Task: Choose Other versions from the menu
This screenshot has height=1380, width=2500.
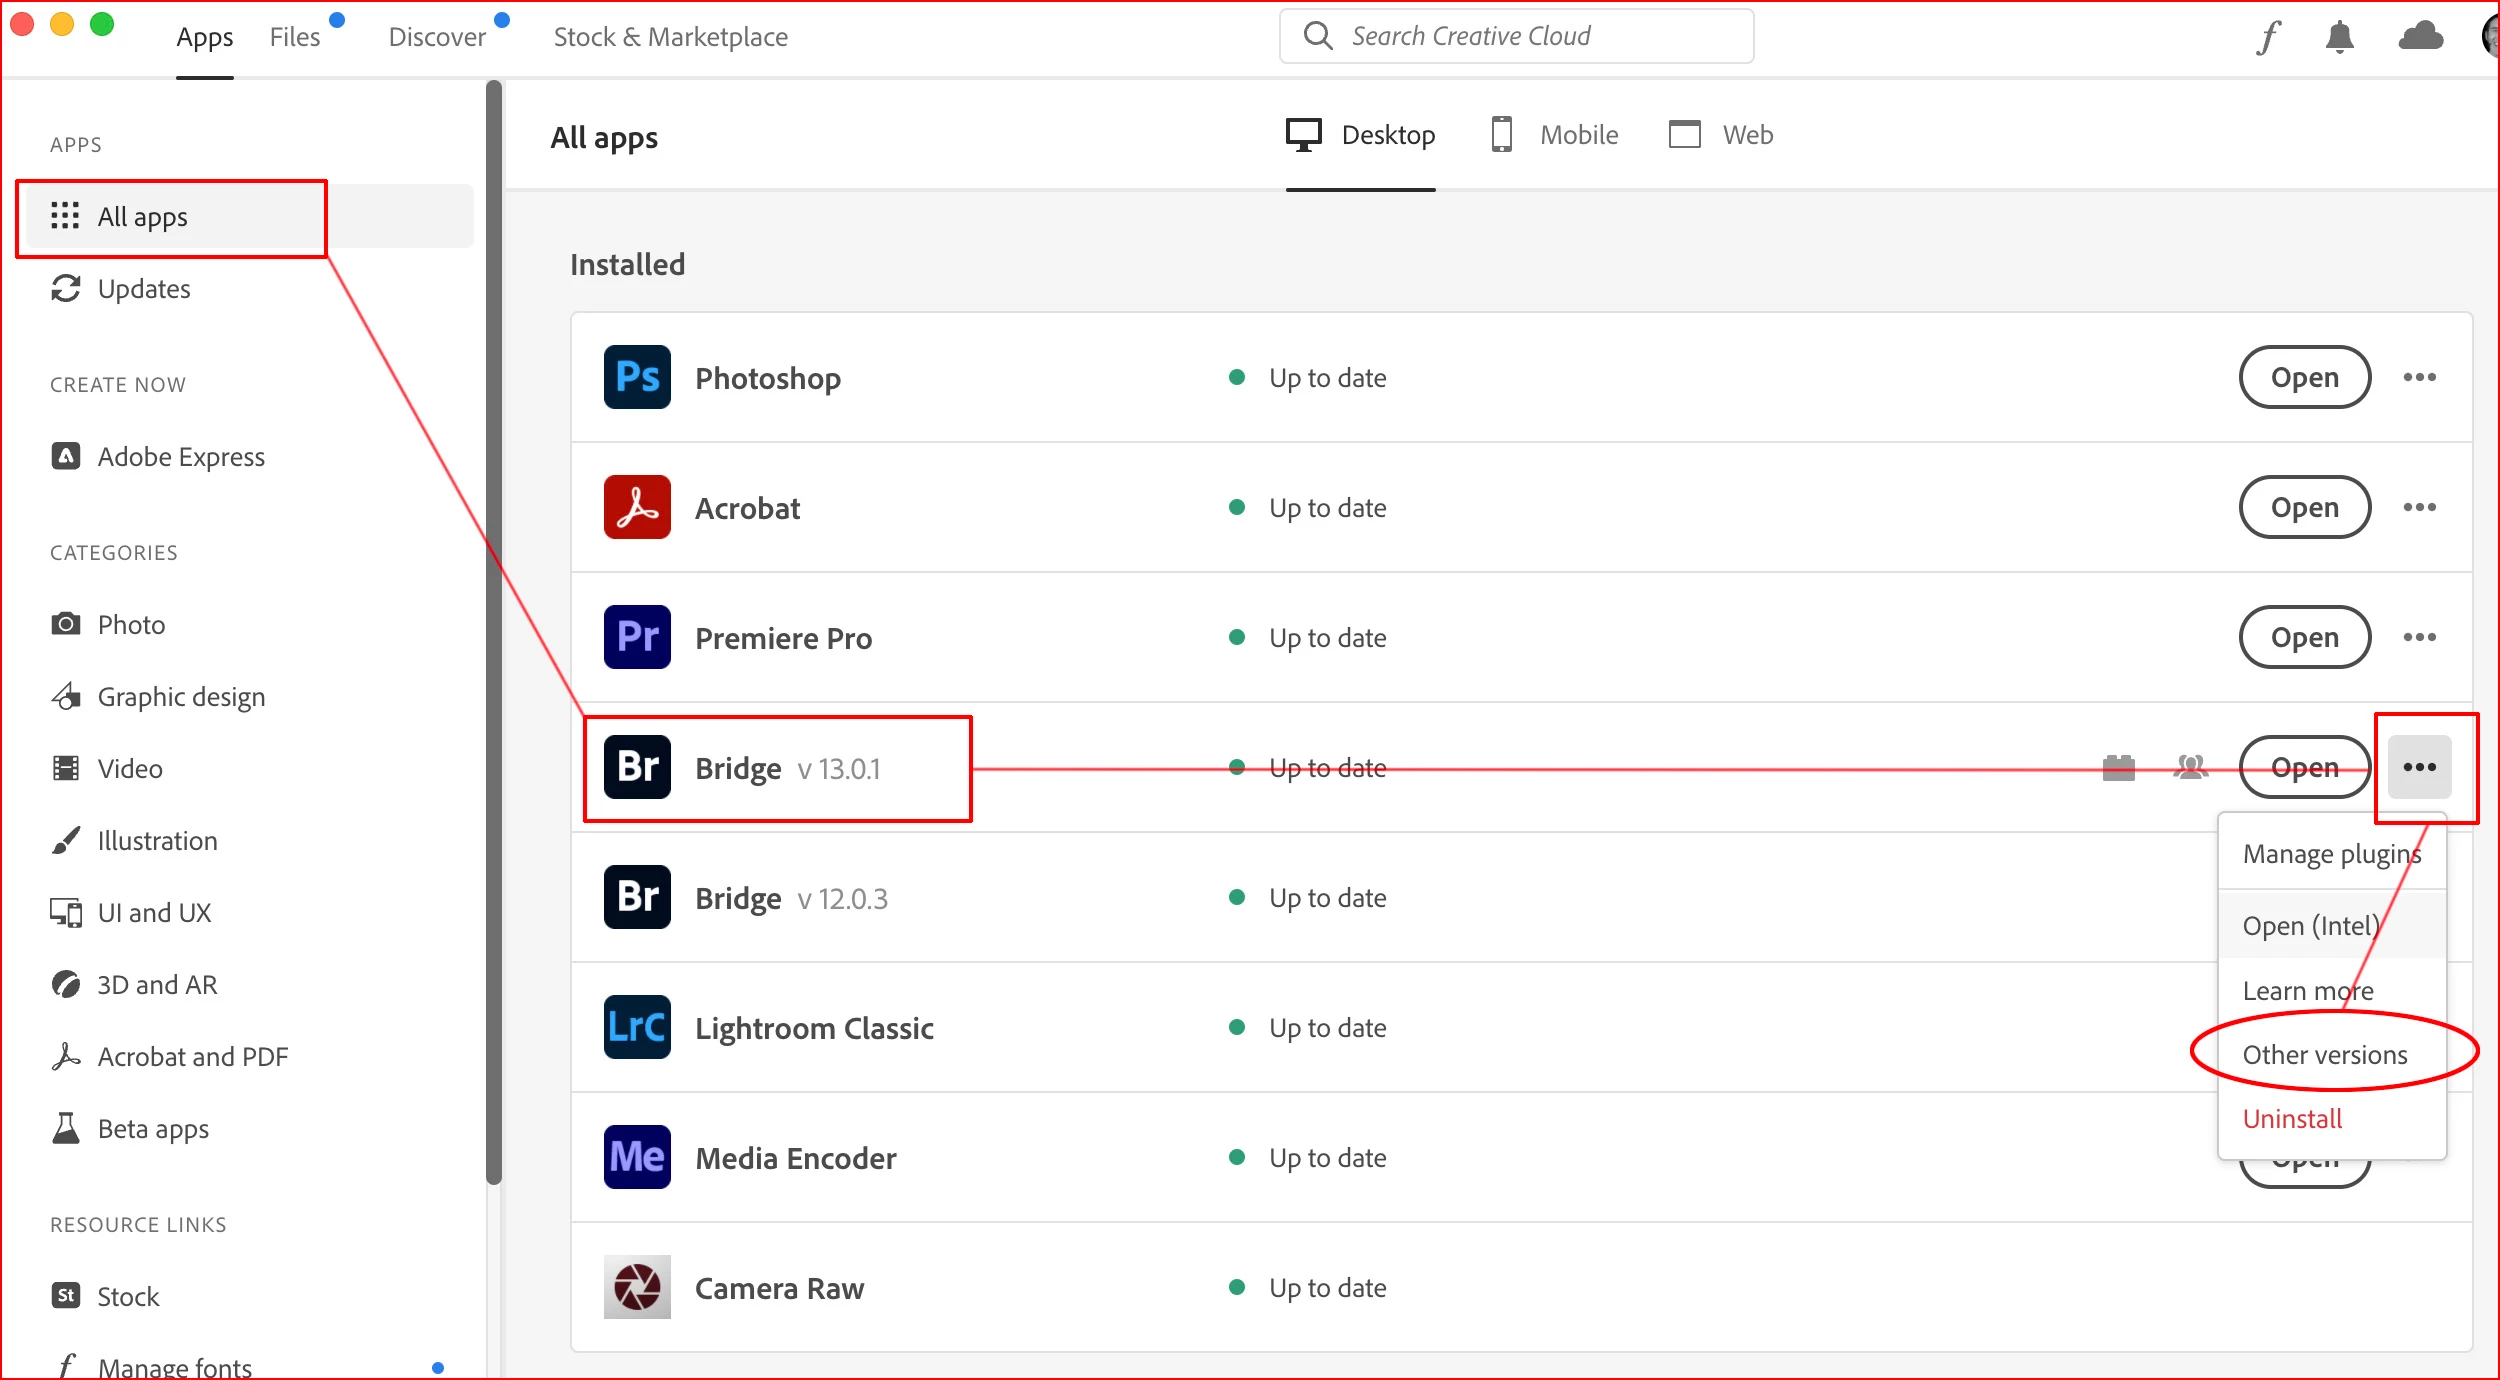Action: point(2324,1055)
